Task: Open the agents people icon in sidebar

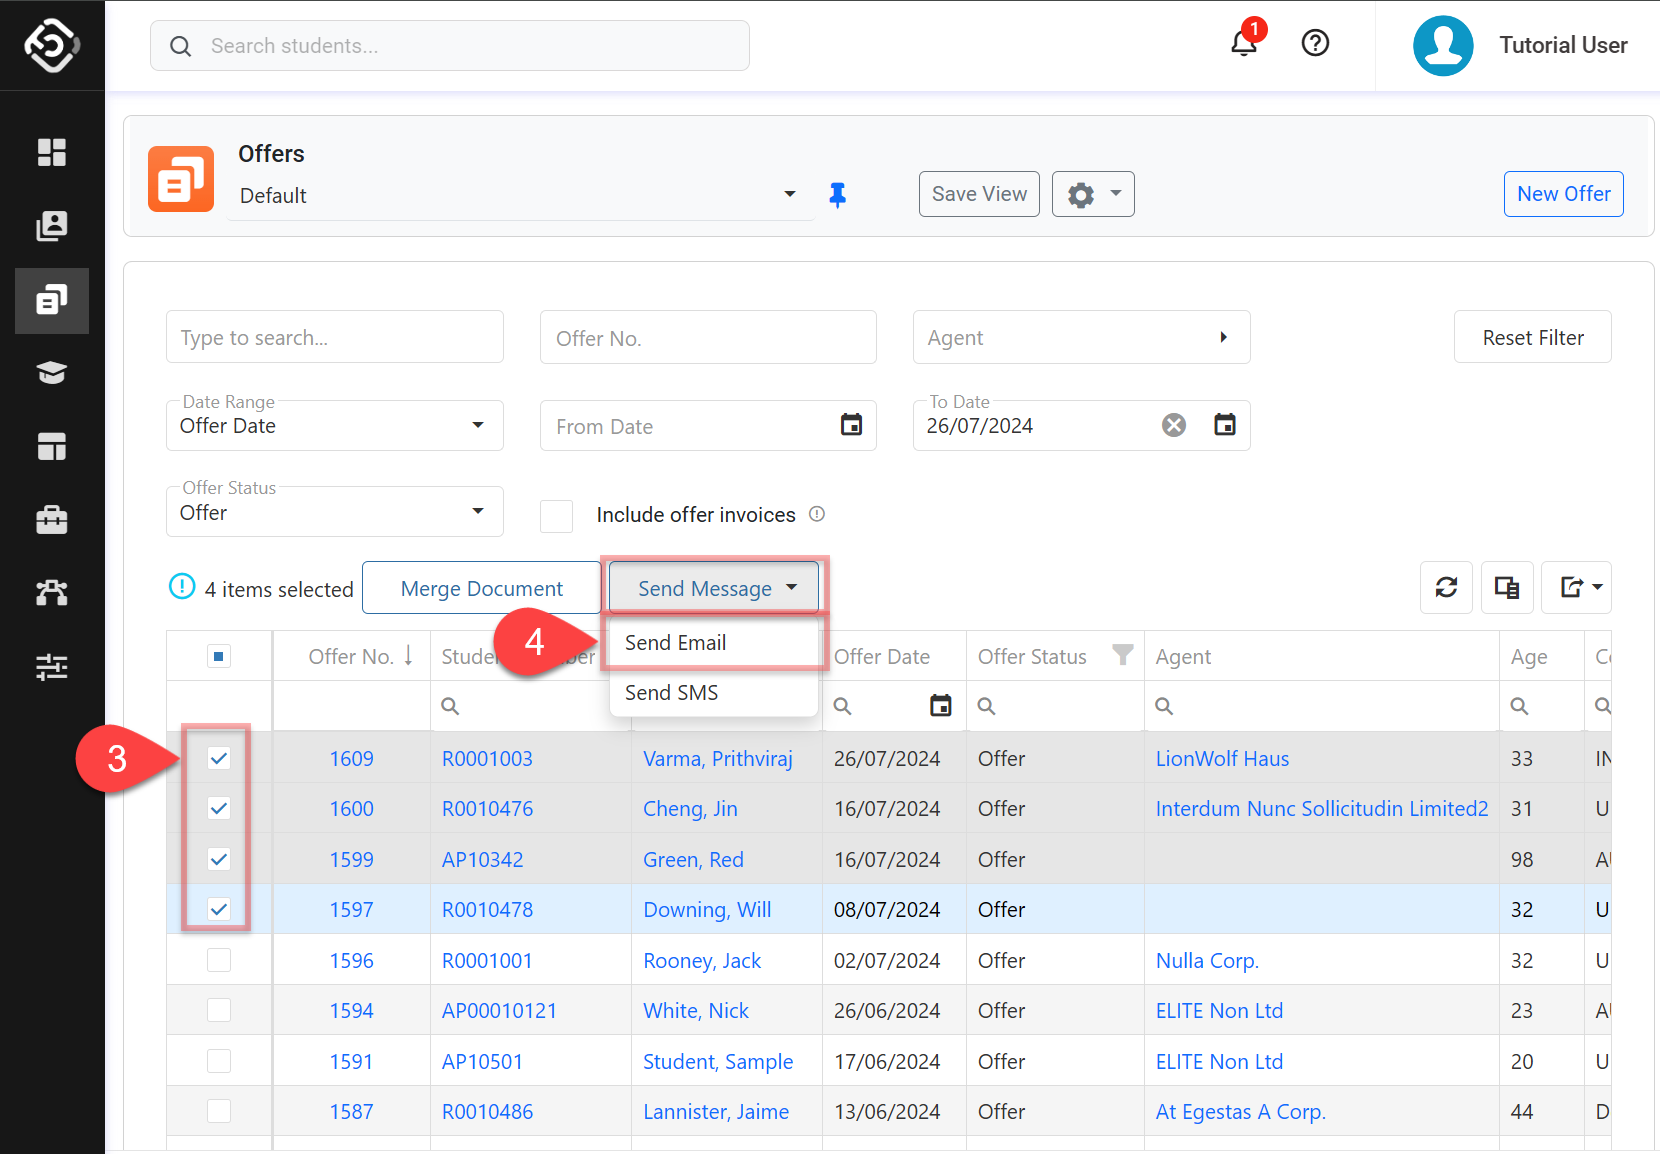Action: pyautogui.click(x=52, y=593)
